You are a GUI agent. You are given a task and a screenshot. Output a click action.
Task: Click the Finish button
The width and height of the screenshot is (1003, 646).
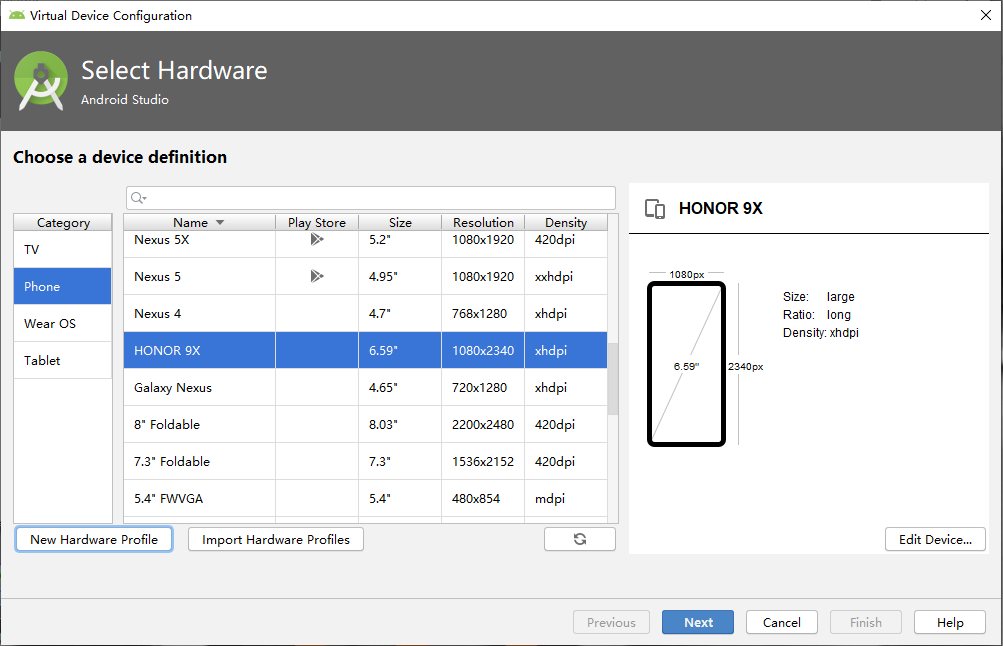[865, 622]
